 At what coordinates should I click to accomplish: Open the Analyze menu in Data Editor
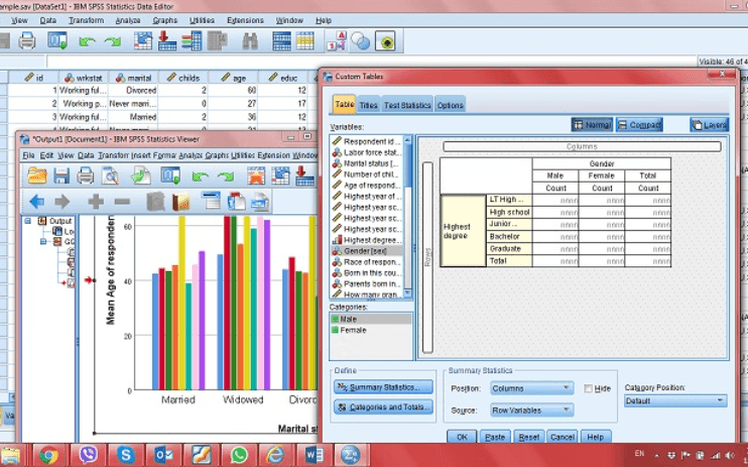coord(128,21)
